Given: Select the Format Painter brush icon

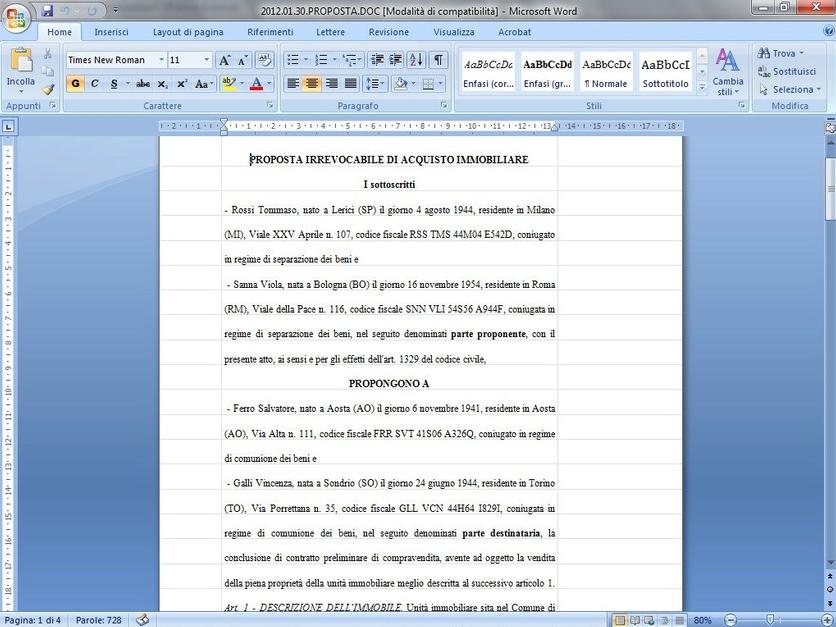Looking at the screenshot, I should coord(48,90).
